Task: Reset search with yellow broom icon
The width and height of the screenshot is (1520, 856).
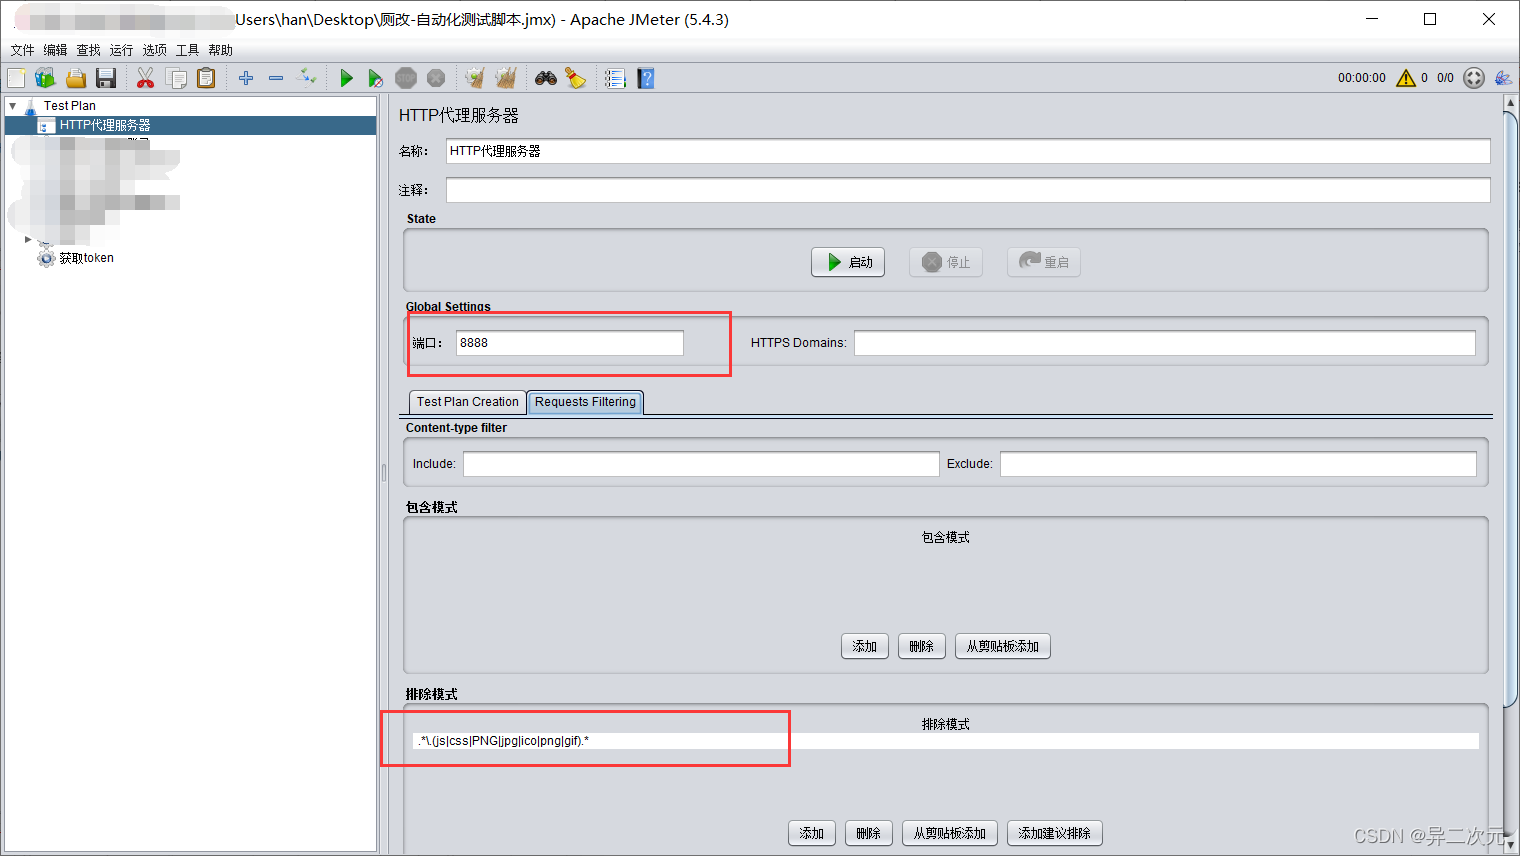Action: point(576,78)
